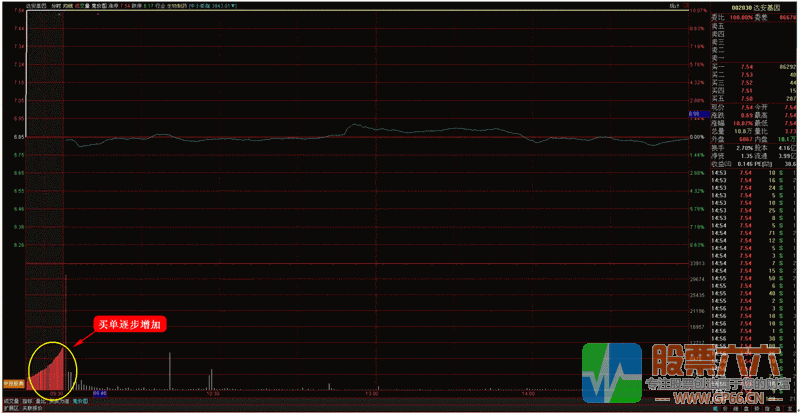Click the tall white volume bar at open
800x413 pixels.
tap(66, 330)
